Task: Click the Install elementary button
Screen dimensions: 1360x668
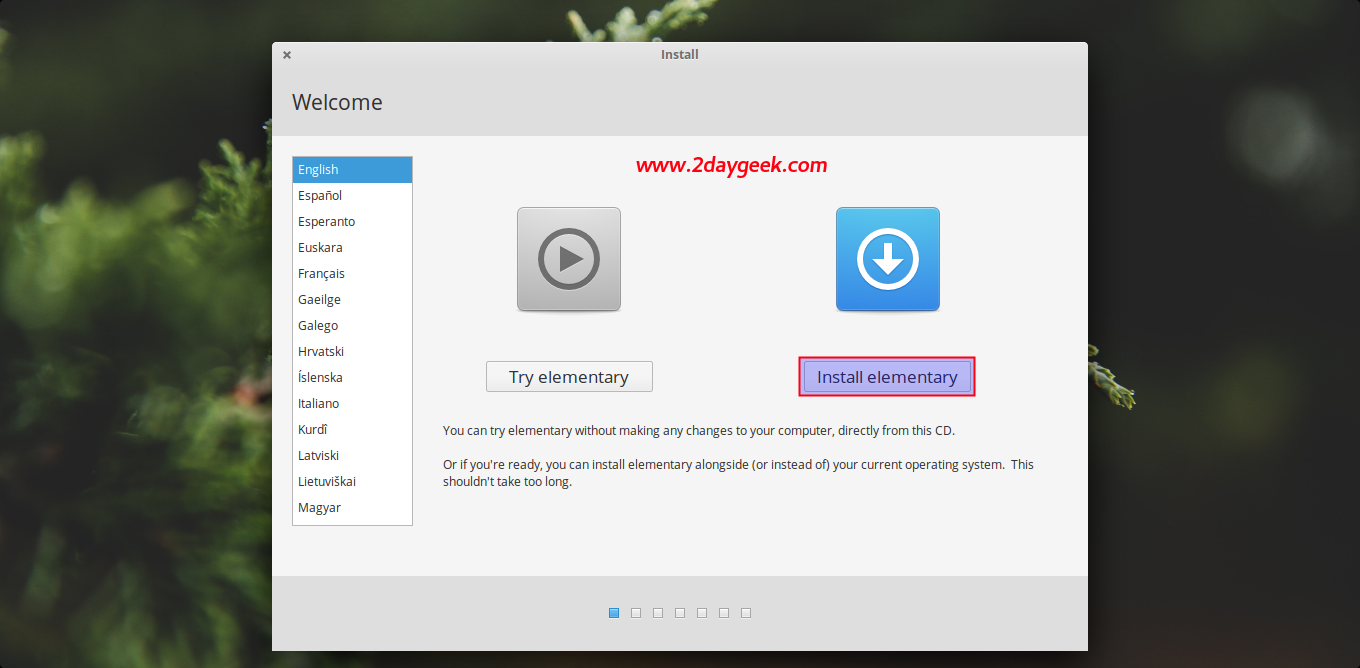Action: click(x=887, y=377)
